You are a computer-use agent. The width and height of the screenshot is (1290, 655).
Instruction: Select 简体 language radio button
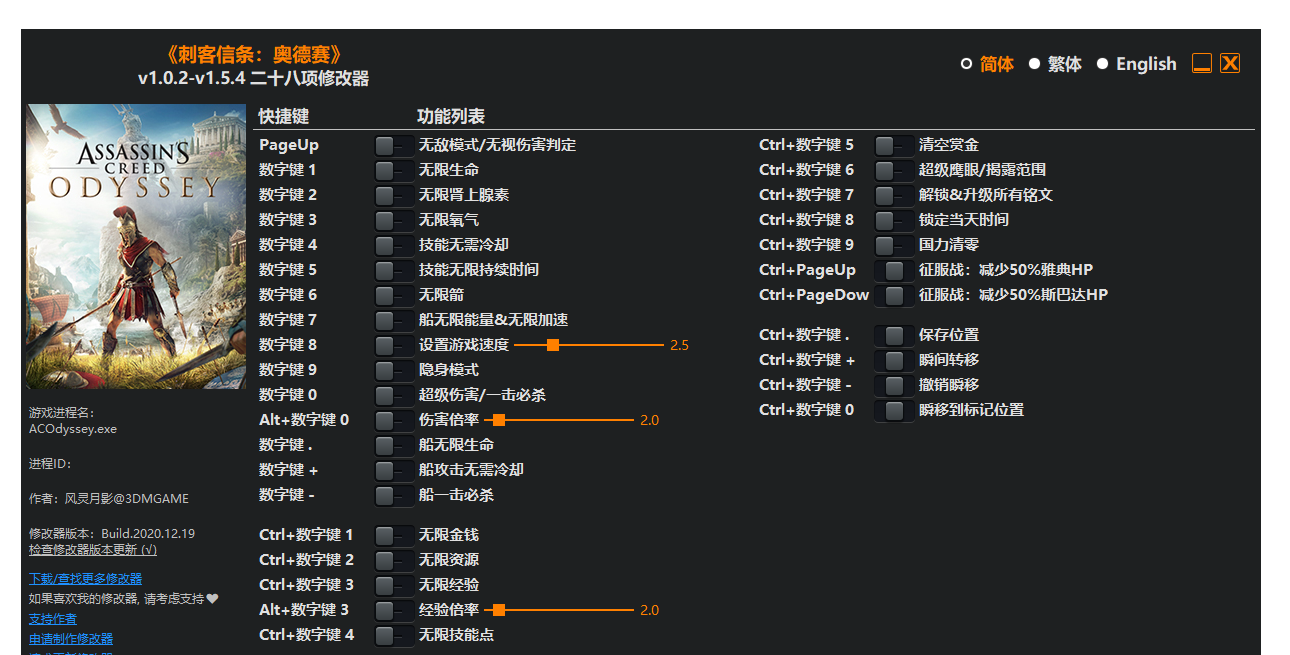click(966, 64)
